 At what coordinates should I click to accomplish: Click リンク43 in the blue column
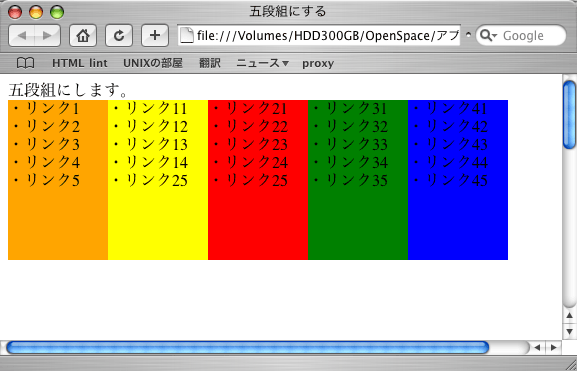tap(457, 144)
